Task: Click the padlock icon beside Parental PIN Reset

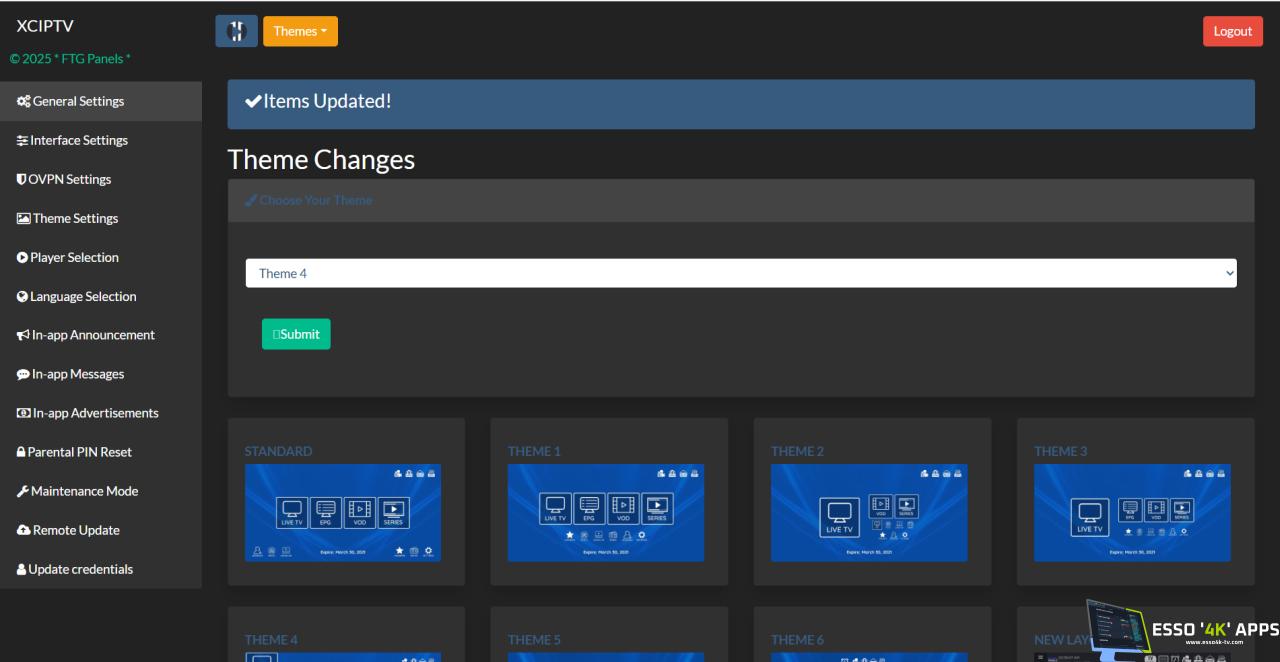Action: (x=21, y=453)
